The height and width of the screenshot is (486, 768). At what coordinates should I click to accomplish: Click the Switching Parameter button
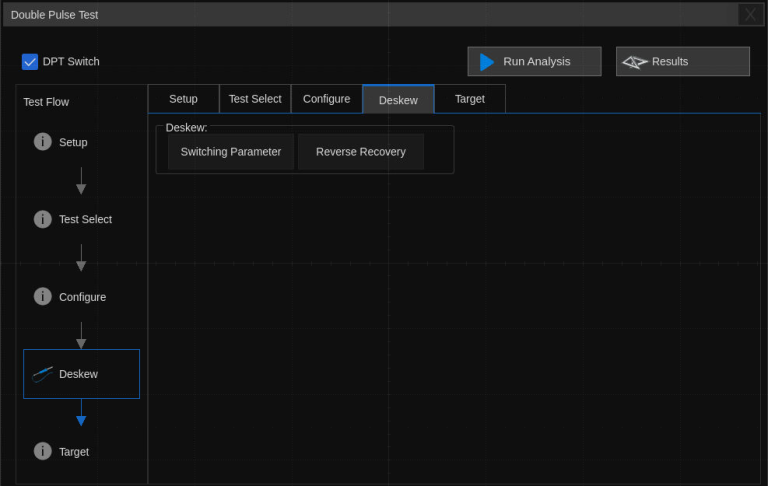click(230, 152)
